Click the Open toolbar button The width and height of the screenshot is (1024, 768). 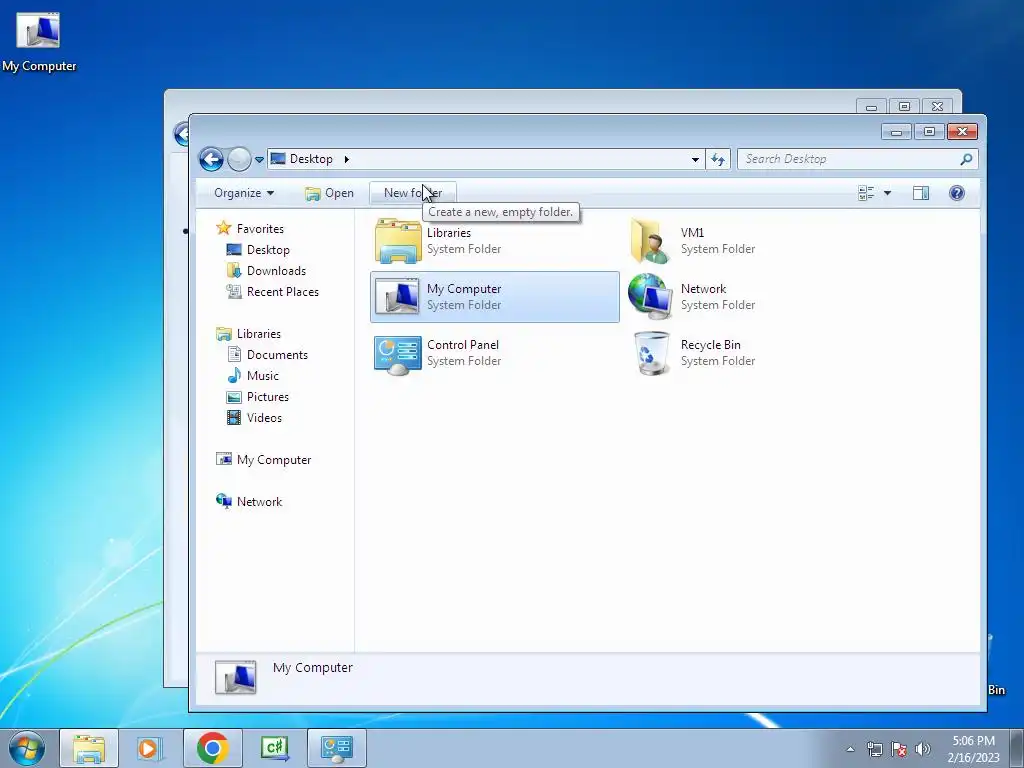(x=330, y=193)
